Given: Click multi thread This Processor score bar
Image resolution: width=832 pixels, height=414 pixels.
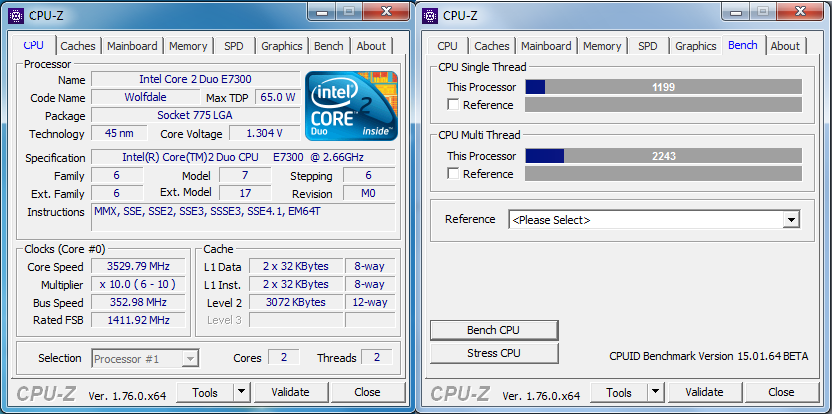Looking at the screenshot, I should pyautogui.click(x=663, y=156).
